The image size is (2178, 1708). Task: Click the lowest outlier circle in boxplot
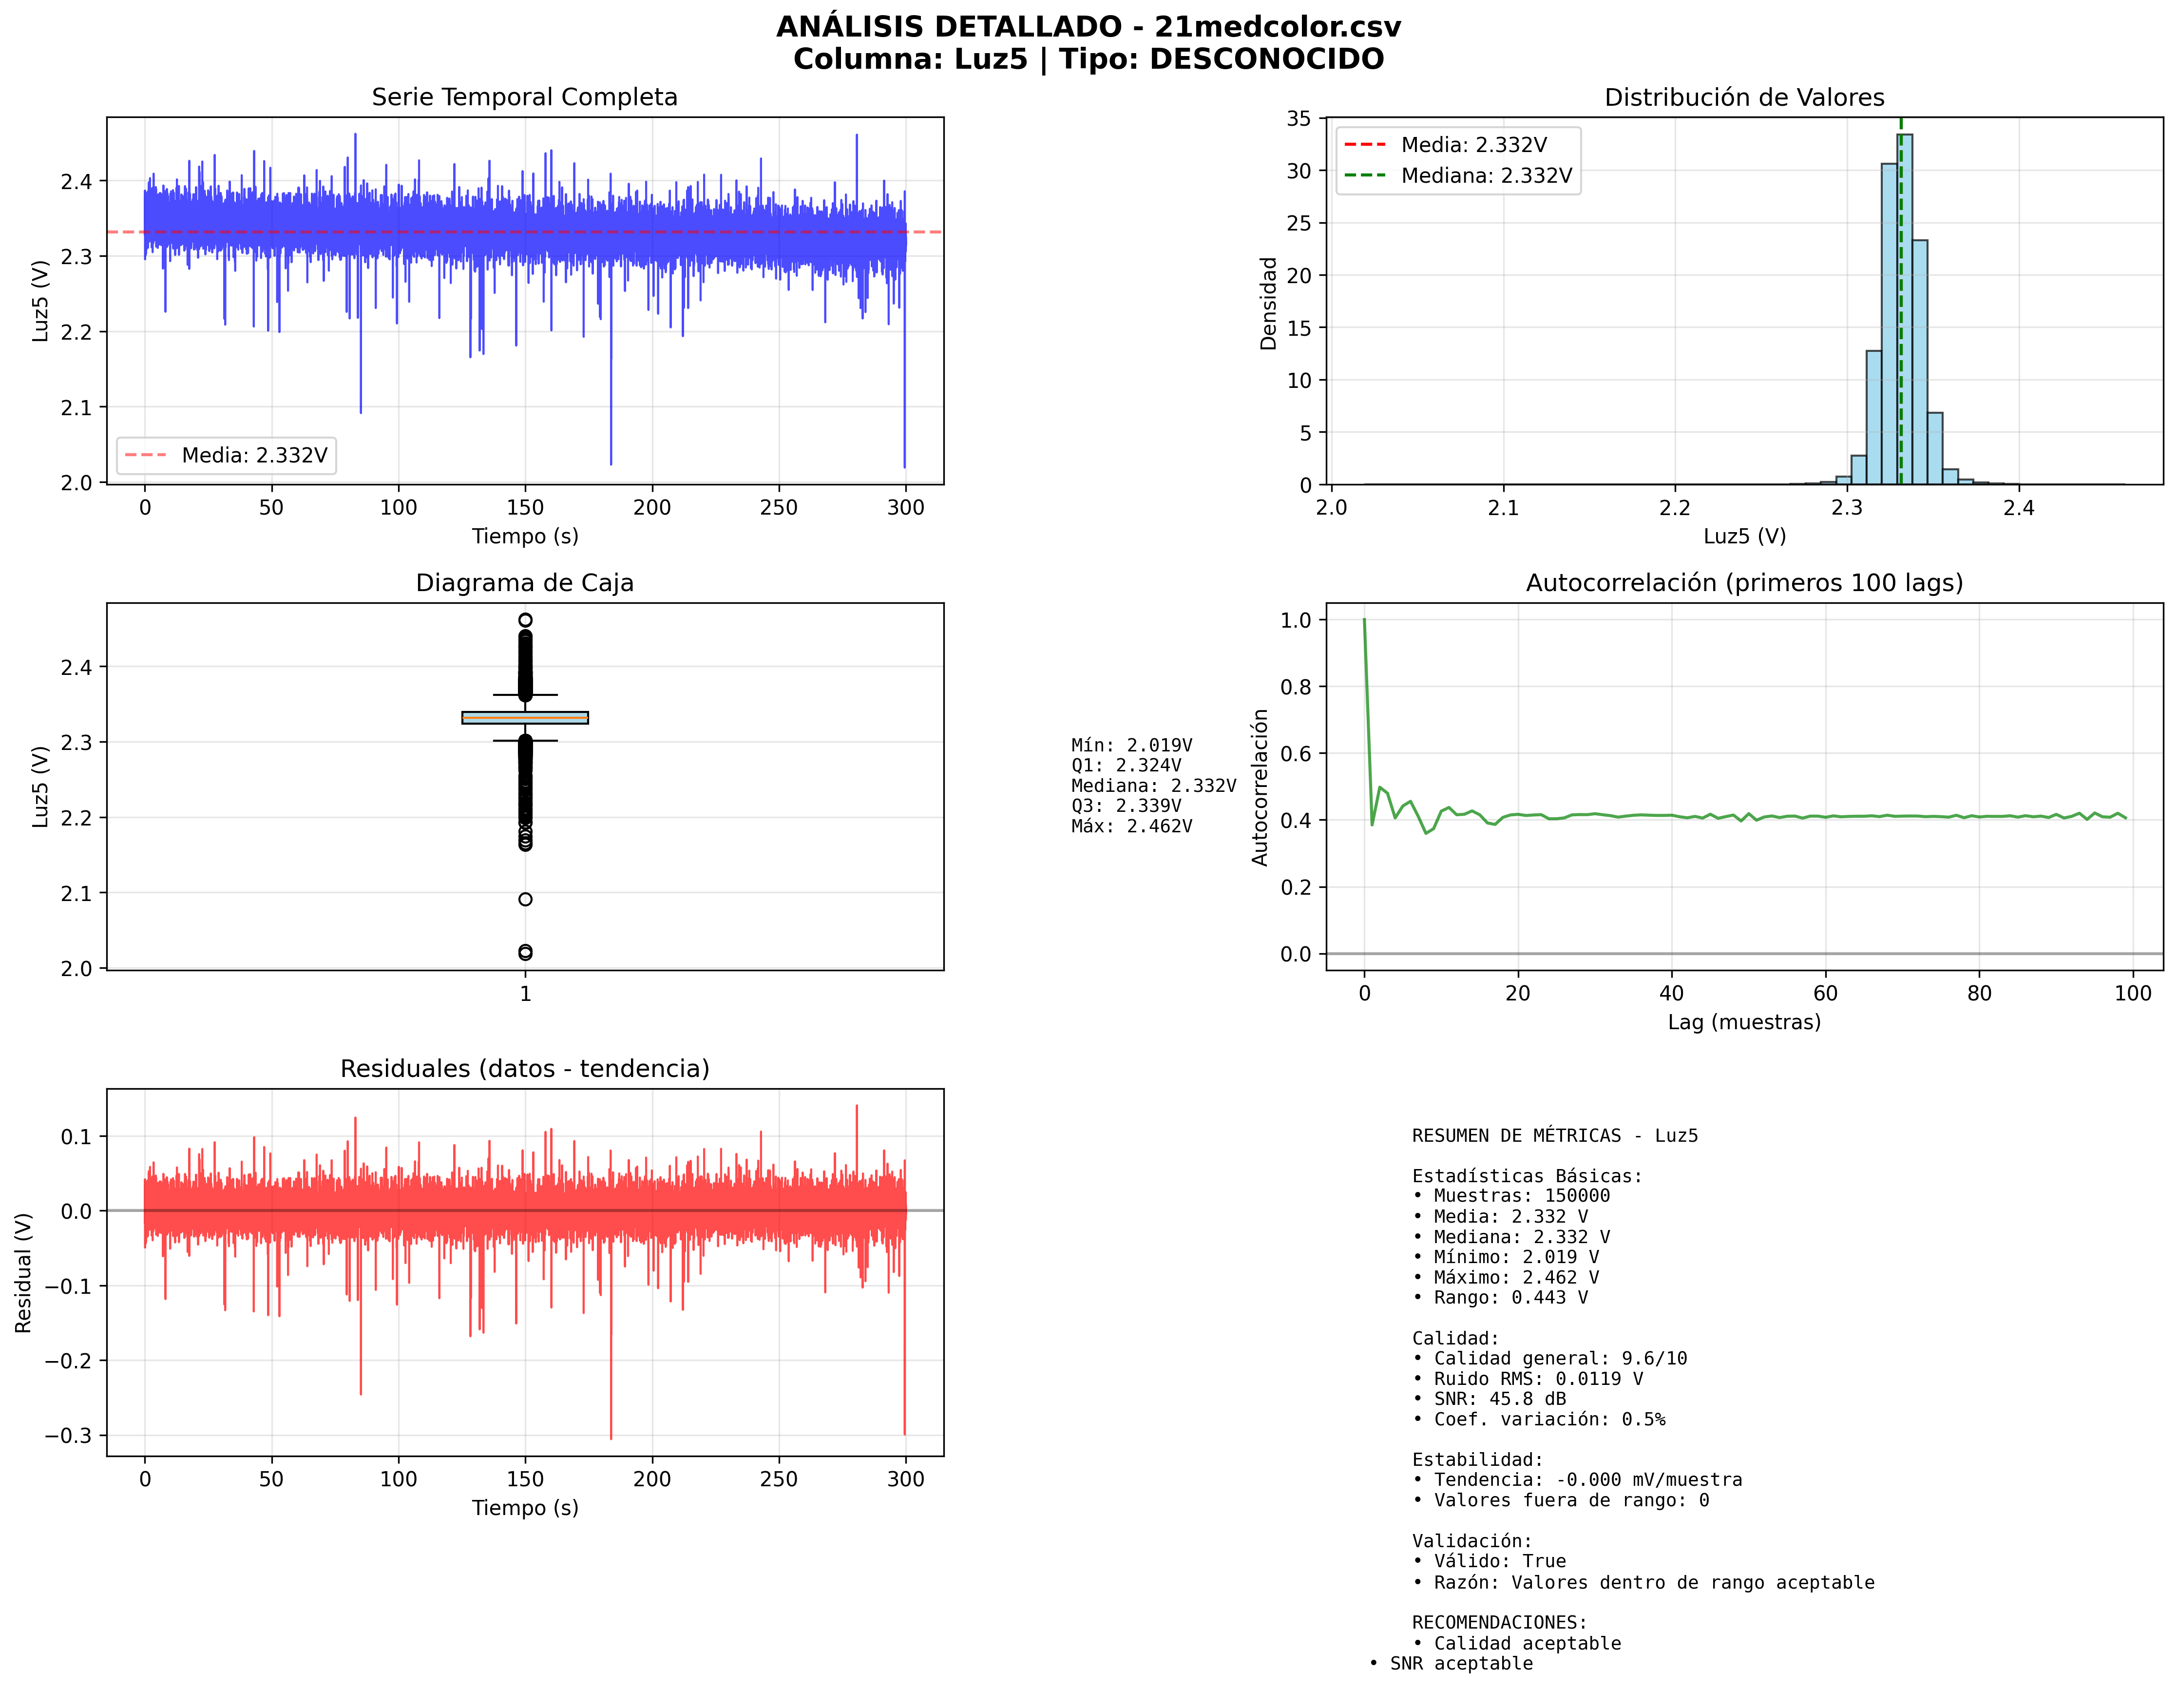click(525, 954)
